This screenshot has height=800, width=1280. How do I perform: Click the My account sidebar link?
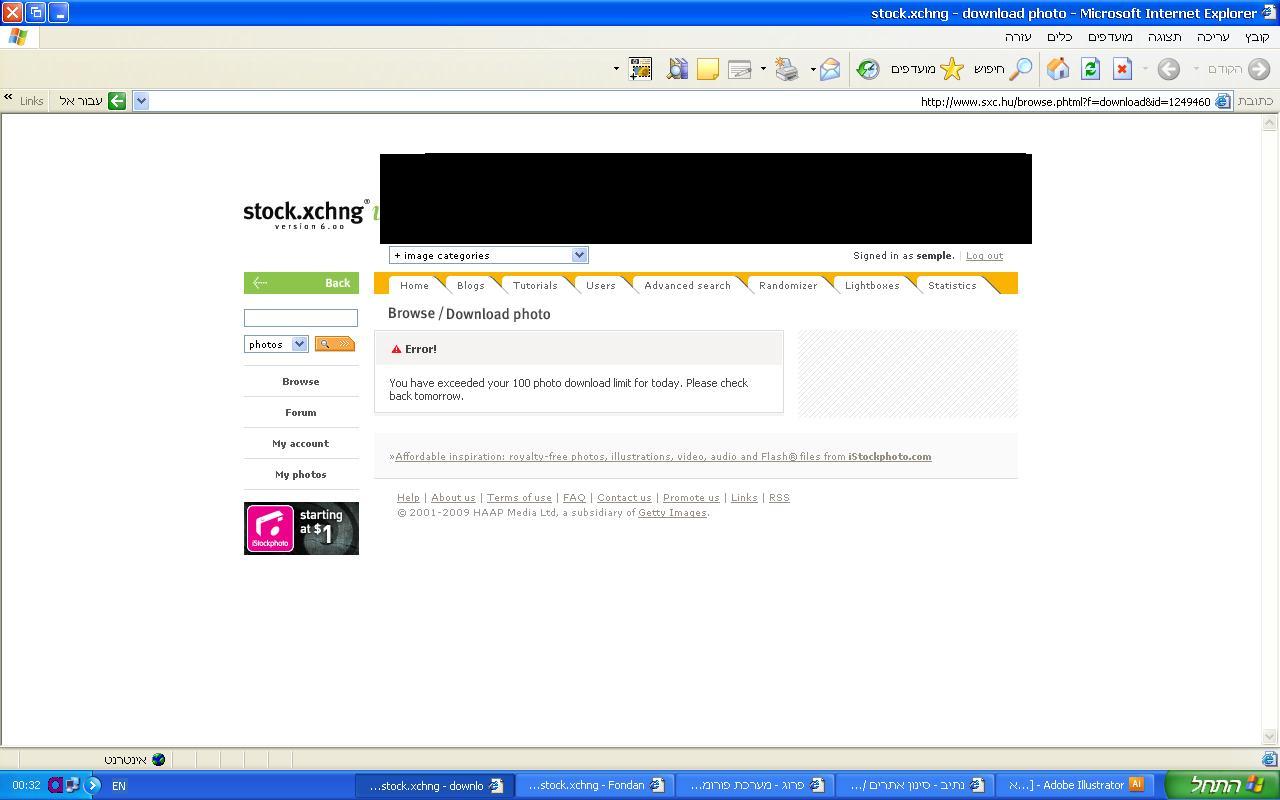click(x=301, y=443)
